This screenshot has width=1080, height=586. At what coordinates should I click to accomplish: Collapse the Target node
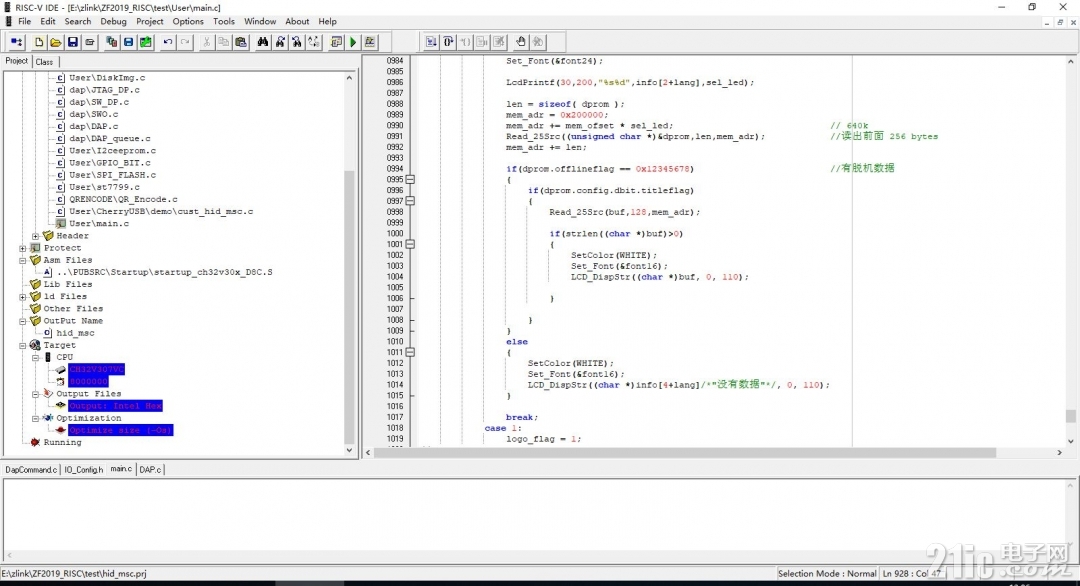23,345
